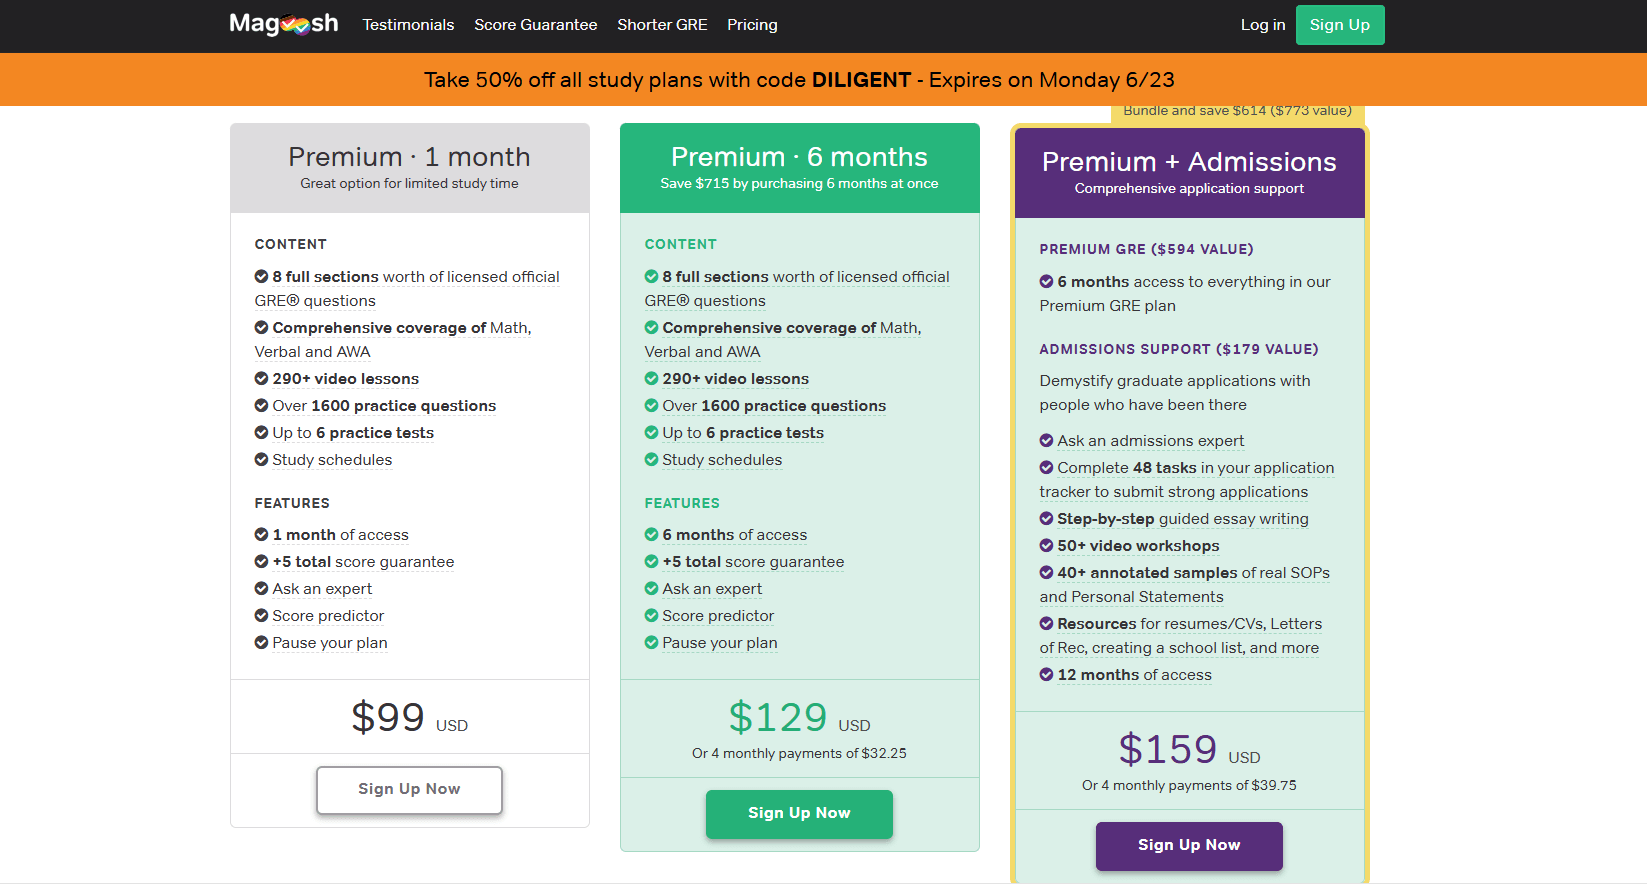The image size is (1647, 884).
Task: Sign up for the $129 six-month plan
Action: [799, 814]
